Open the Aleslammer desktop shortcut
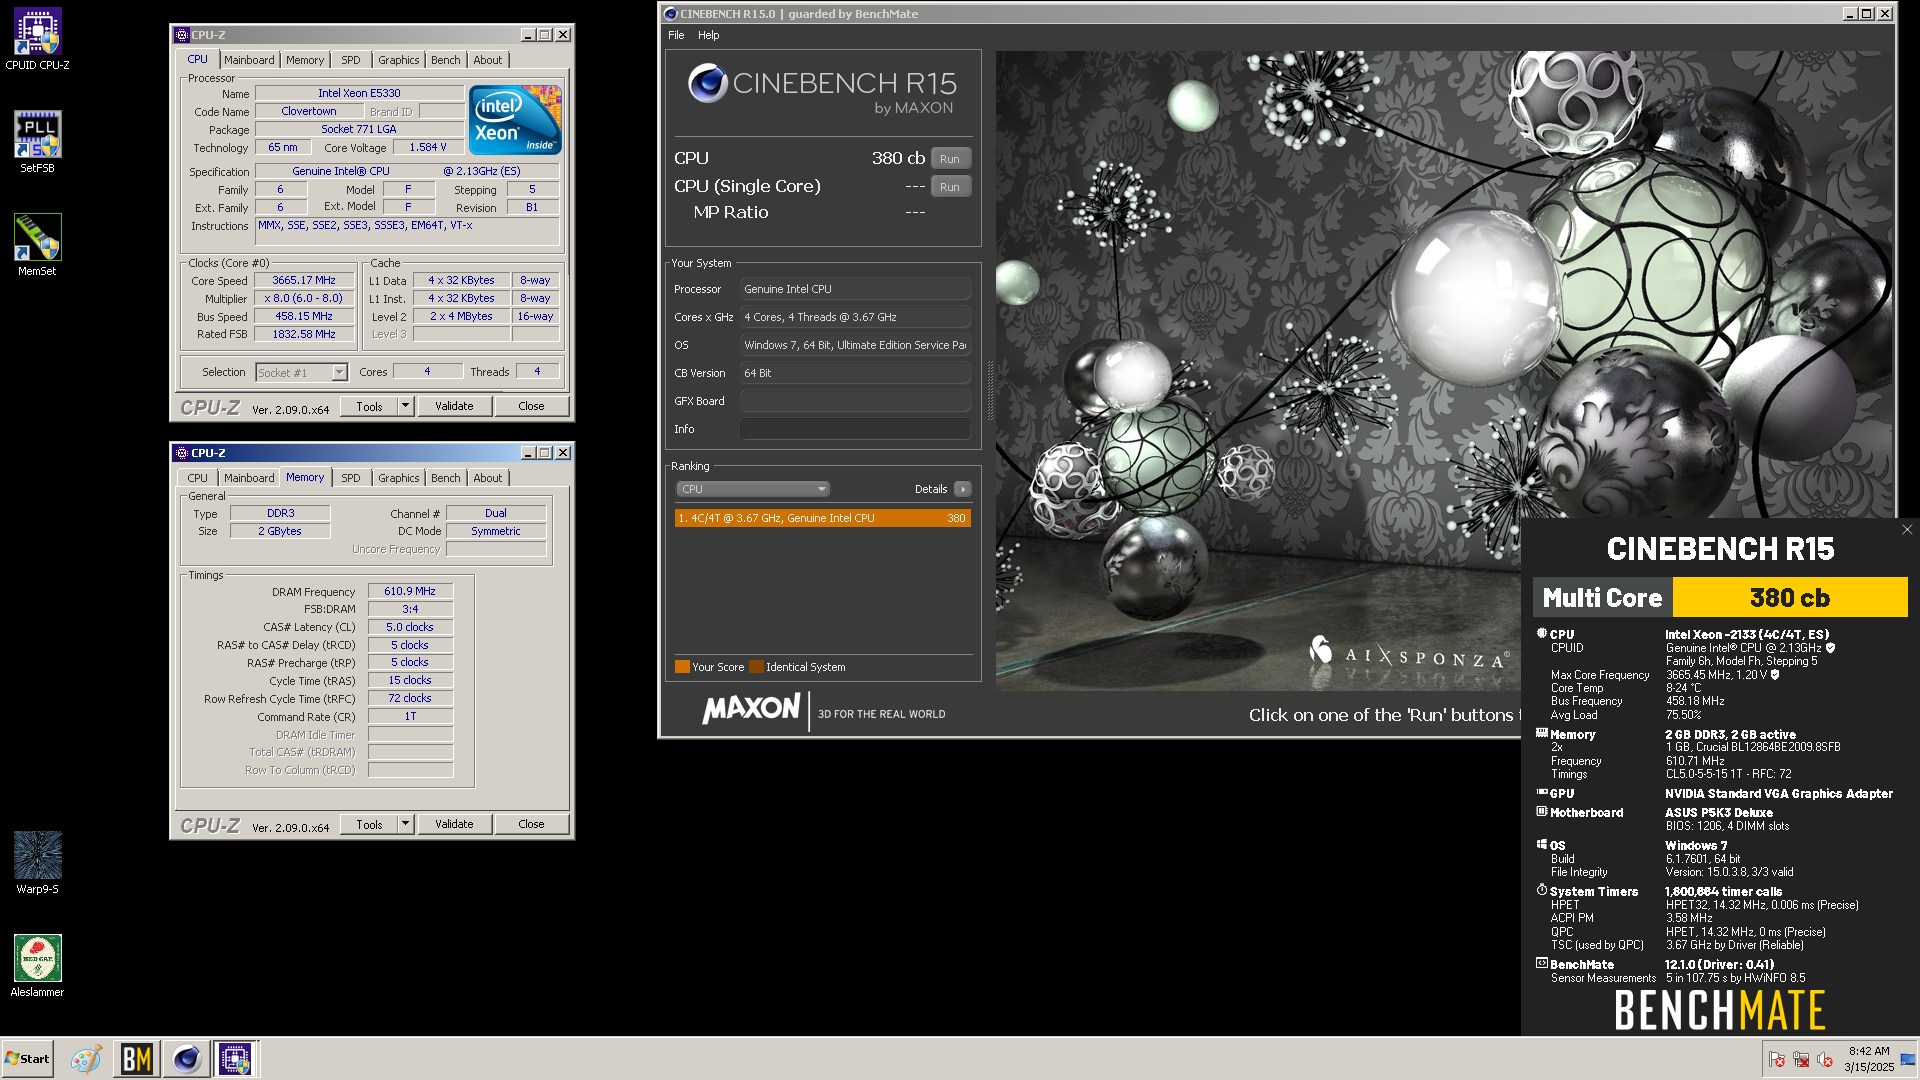 point(37,966)
